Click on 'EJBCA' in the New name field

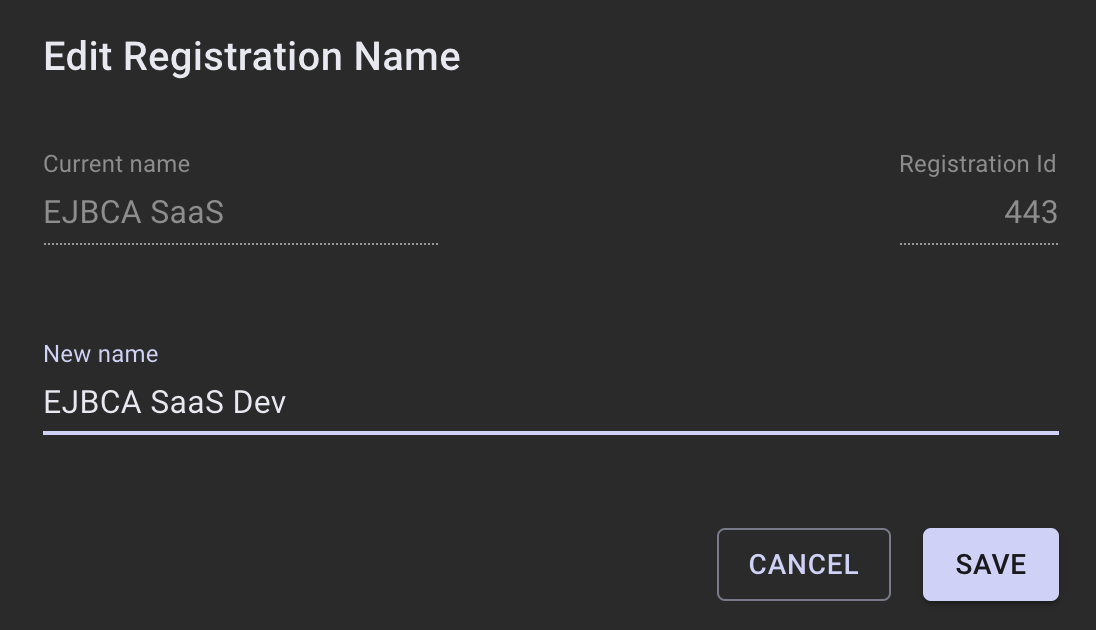pos(92,402)
